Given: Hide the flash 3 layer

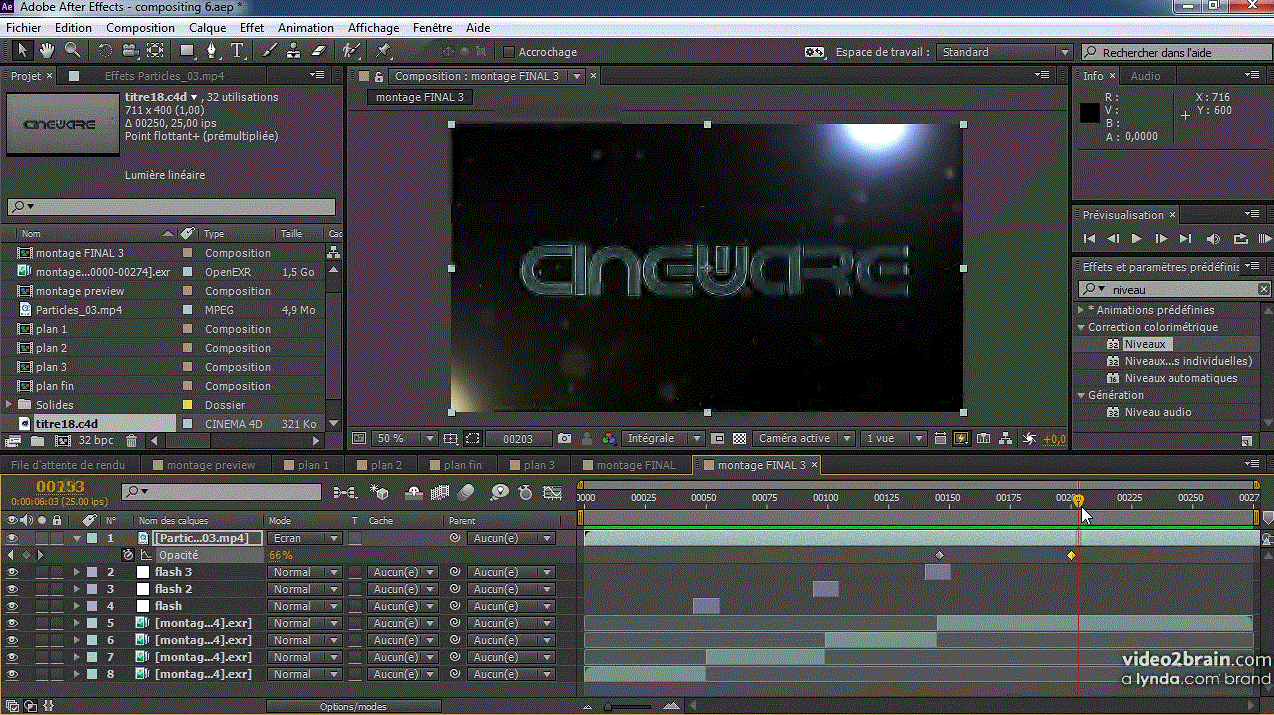Looking at the screenshot, I should click(x=12, y=572).
